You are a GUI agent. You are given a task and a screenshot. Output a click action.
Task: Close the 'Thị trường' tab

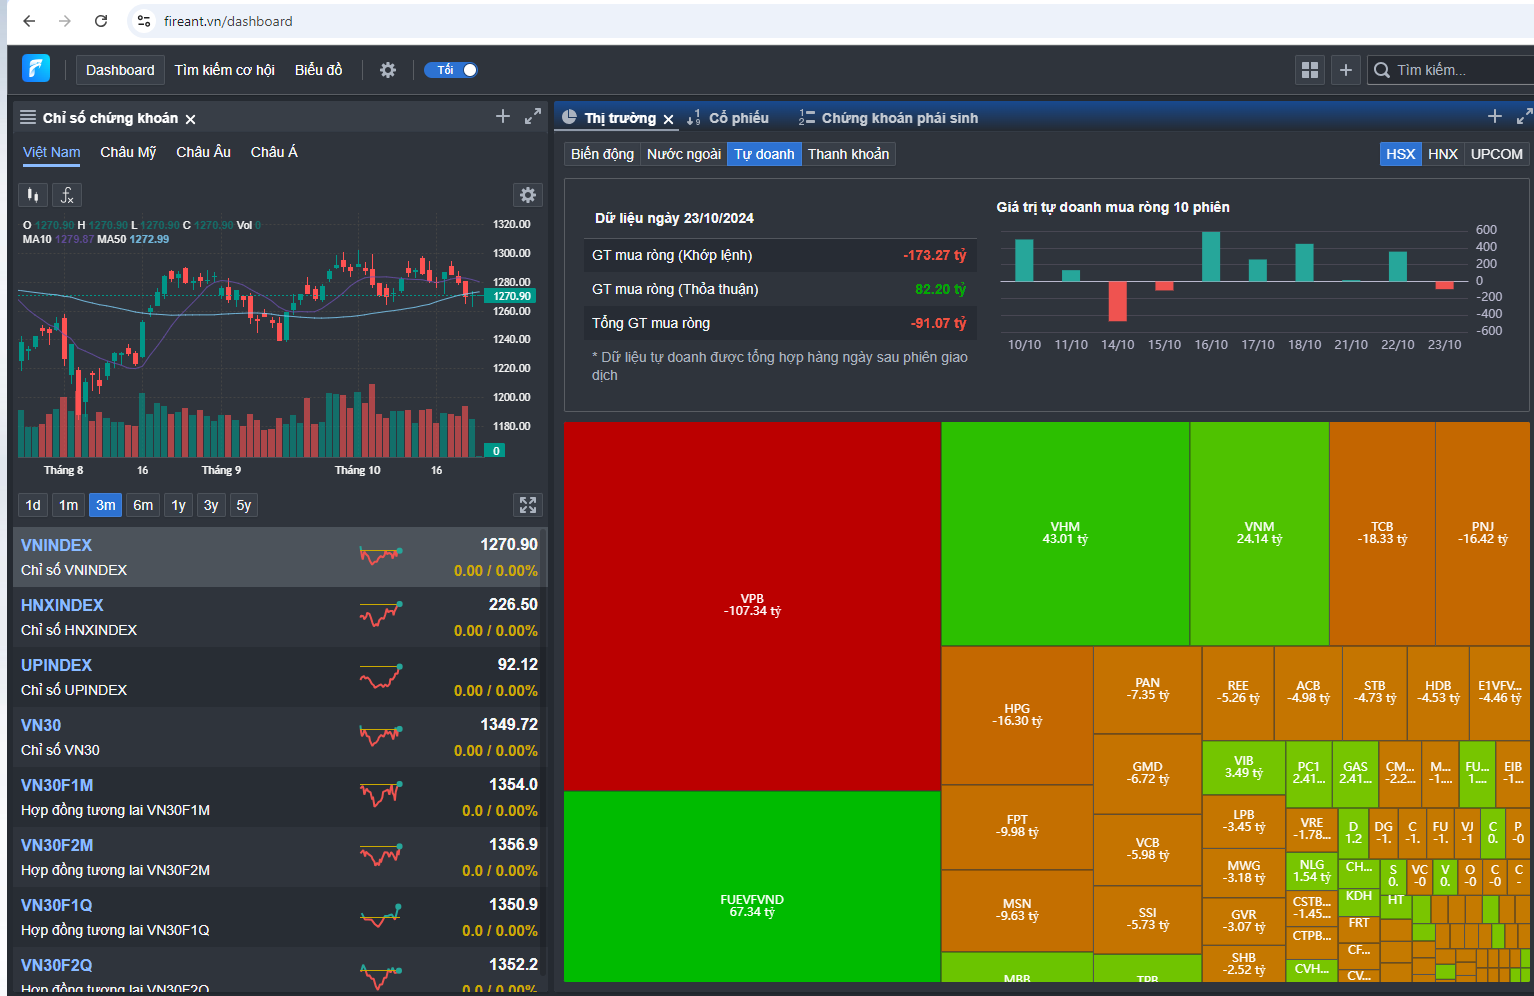669,119
